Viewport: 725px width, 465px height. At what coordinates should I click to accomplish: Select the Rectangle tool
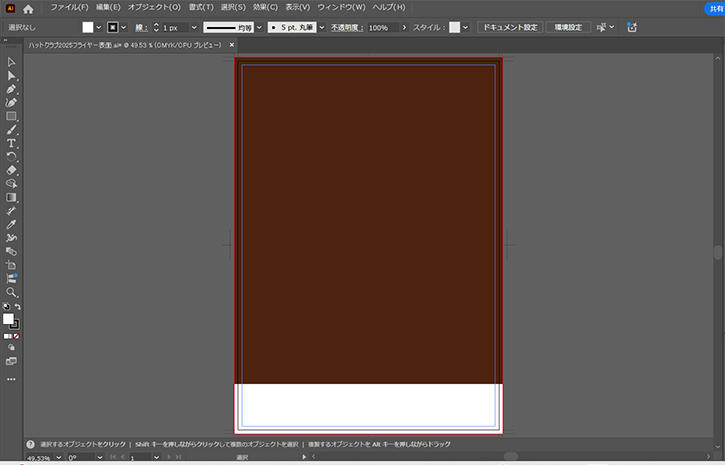coord(12,116)
